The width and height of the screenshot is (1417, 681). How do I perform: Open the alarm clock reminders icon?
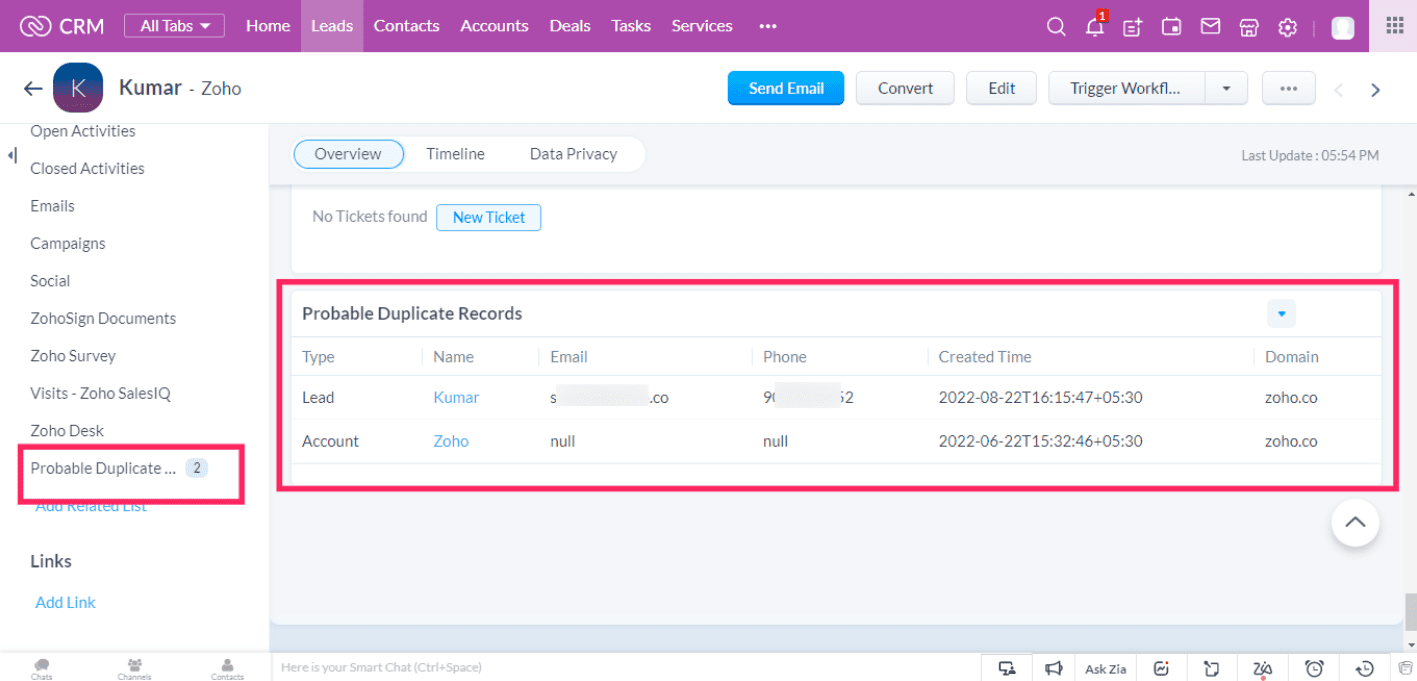(x=1314, y=668)
